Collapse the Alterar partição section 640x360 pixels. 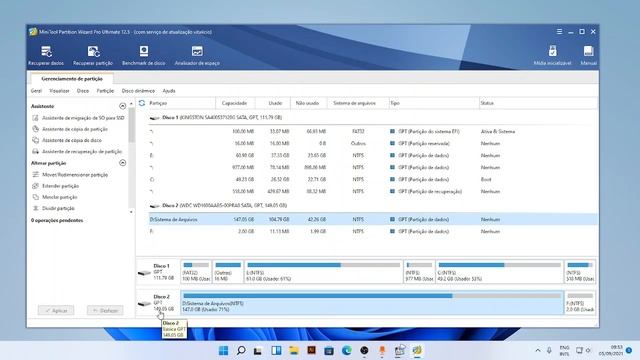click(x=122, y=163)
